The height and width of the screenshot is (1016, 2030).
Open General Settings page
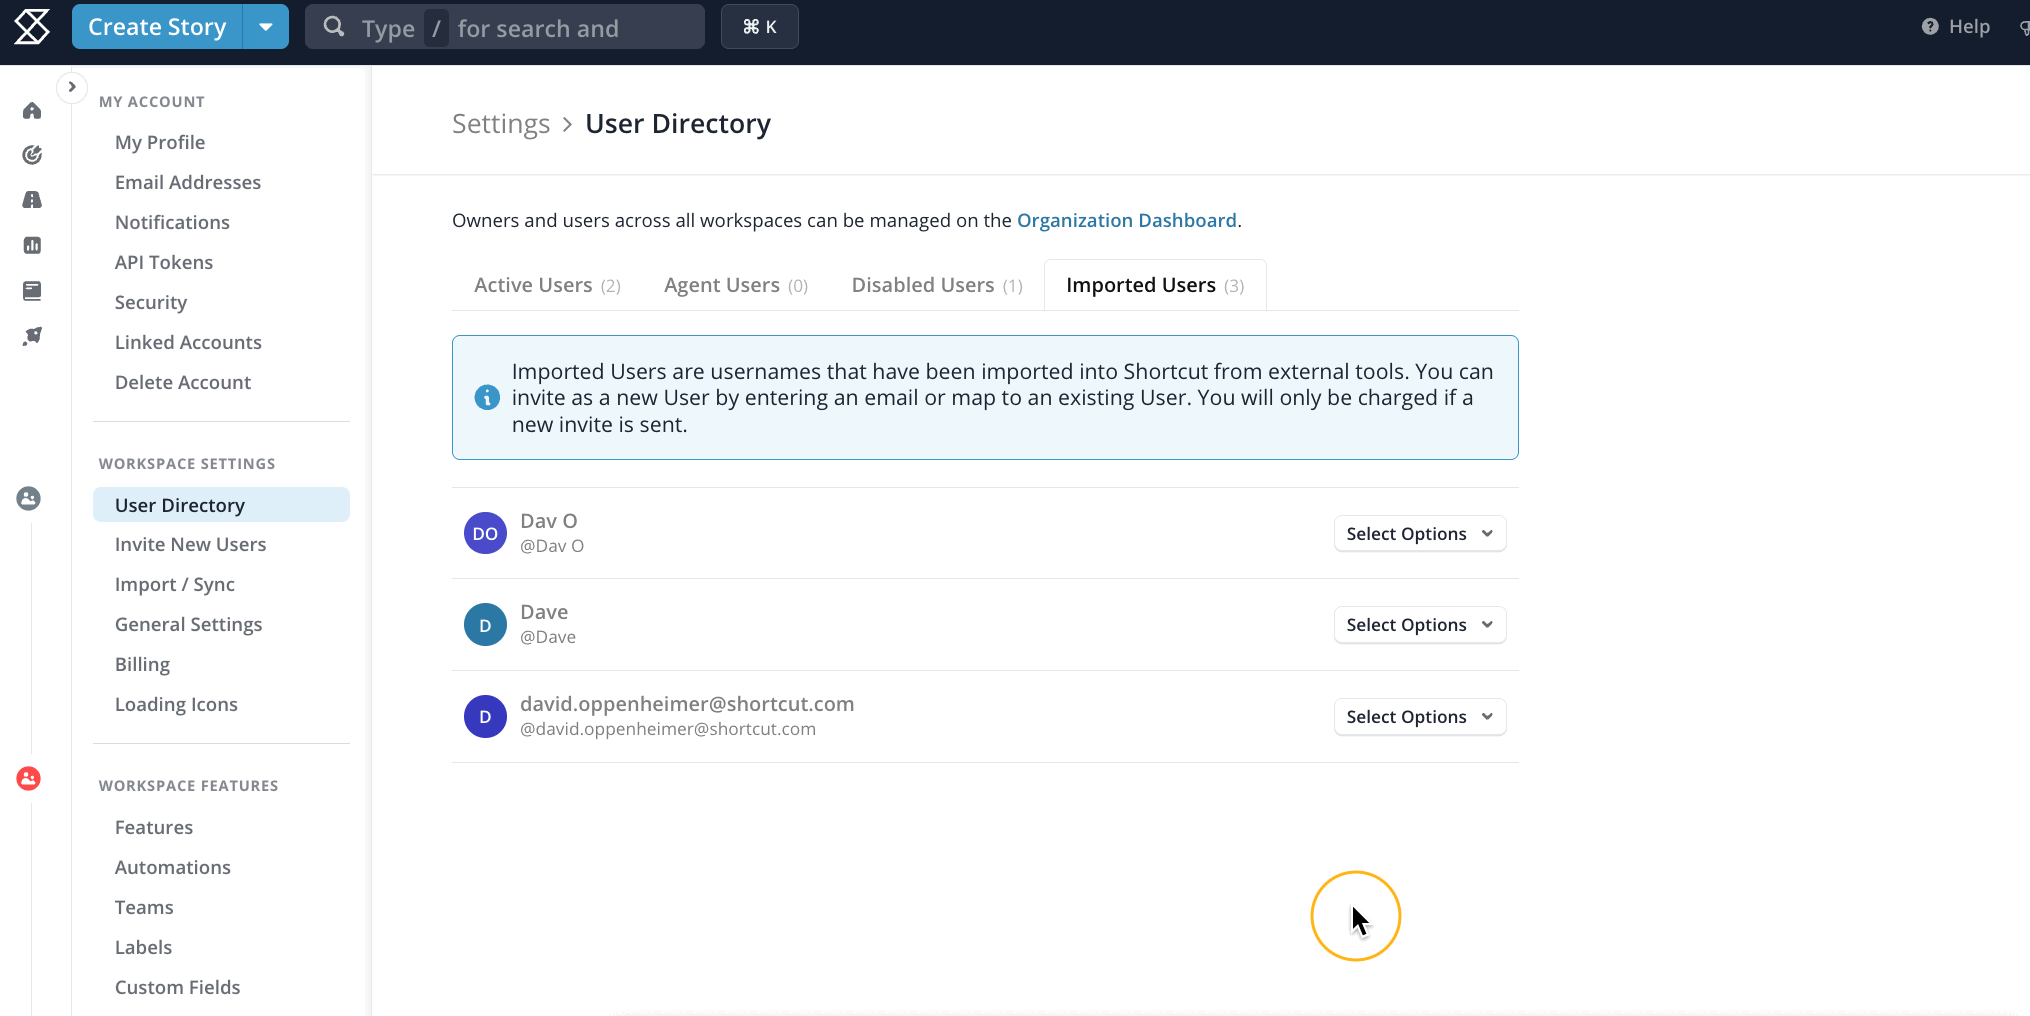coord(188,624)
